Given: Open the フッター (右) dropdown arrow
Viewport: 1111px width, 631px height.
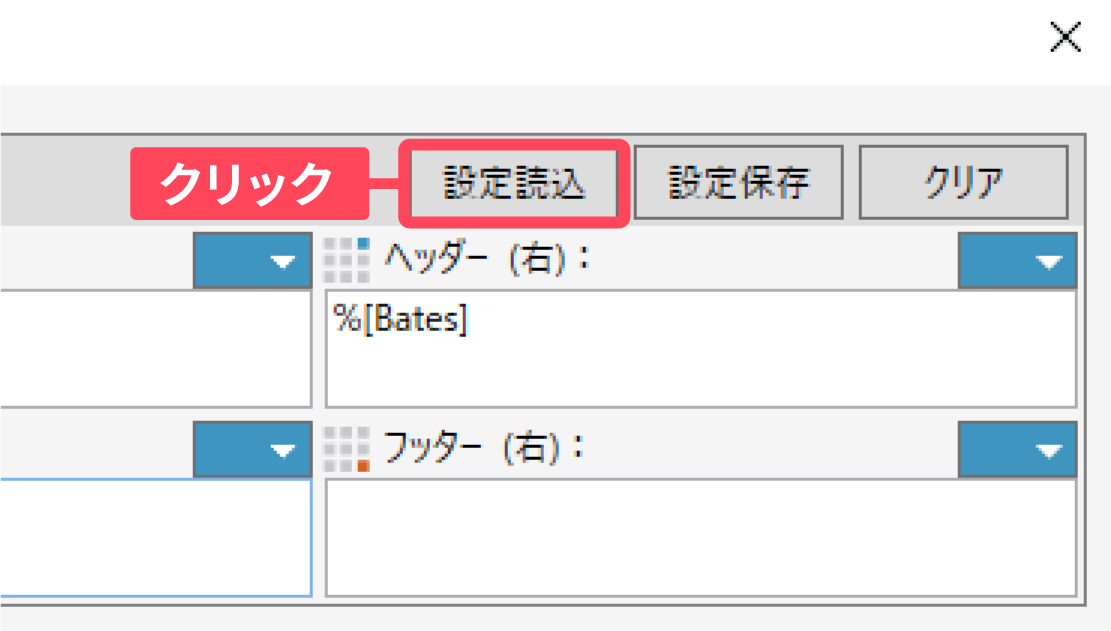Looking at the screenshot, I should click(x=1017, y=450).
